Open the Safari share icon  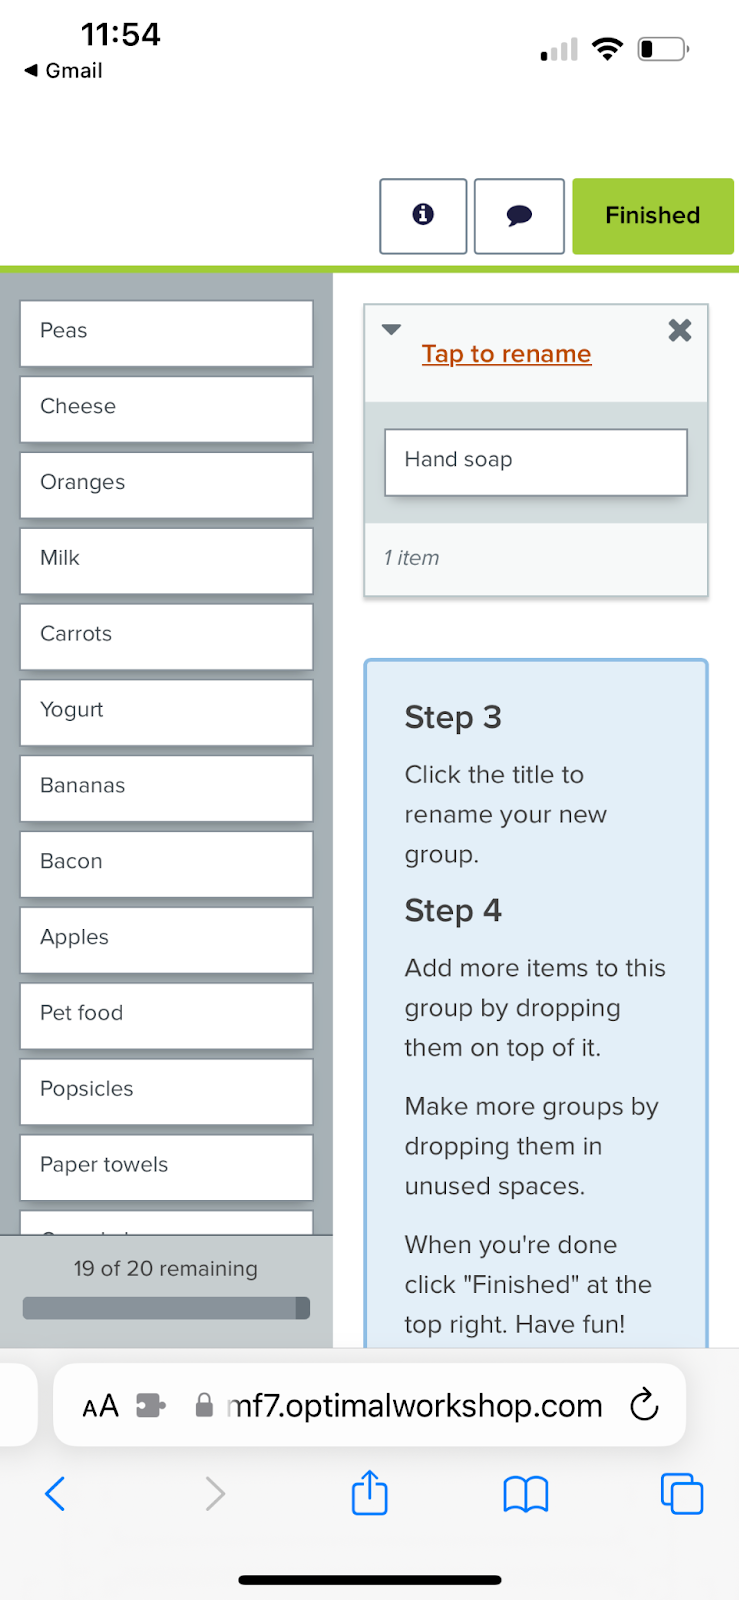click(370, 1493)
